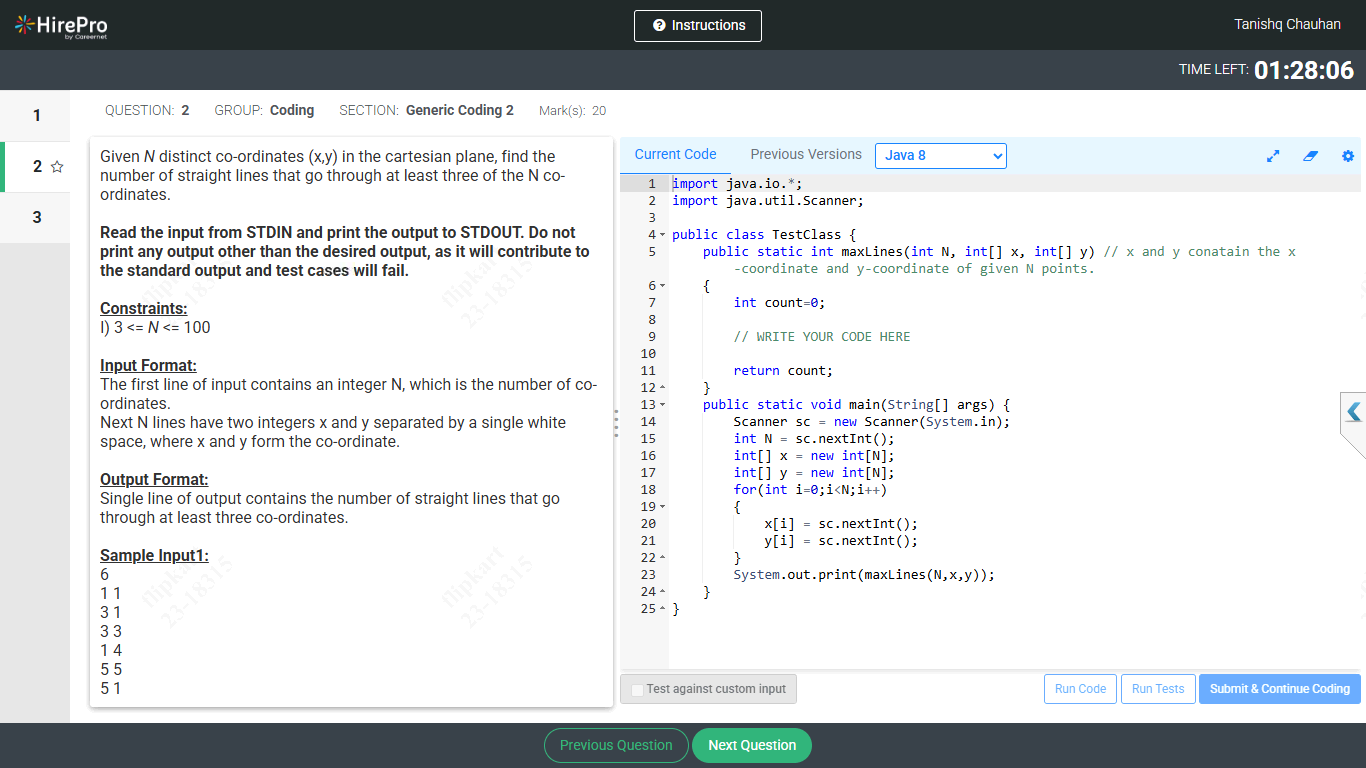
Task: Click line number 10 in gutter
Action: tap(648, 354)
